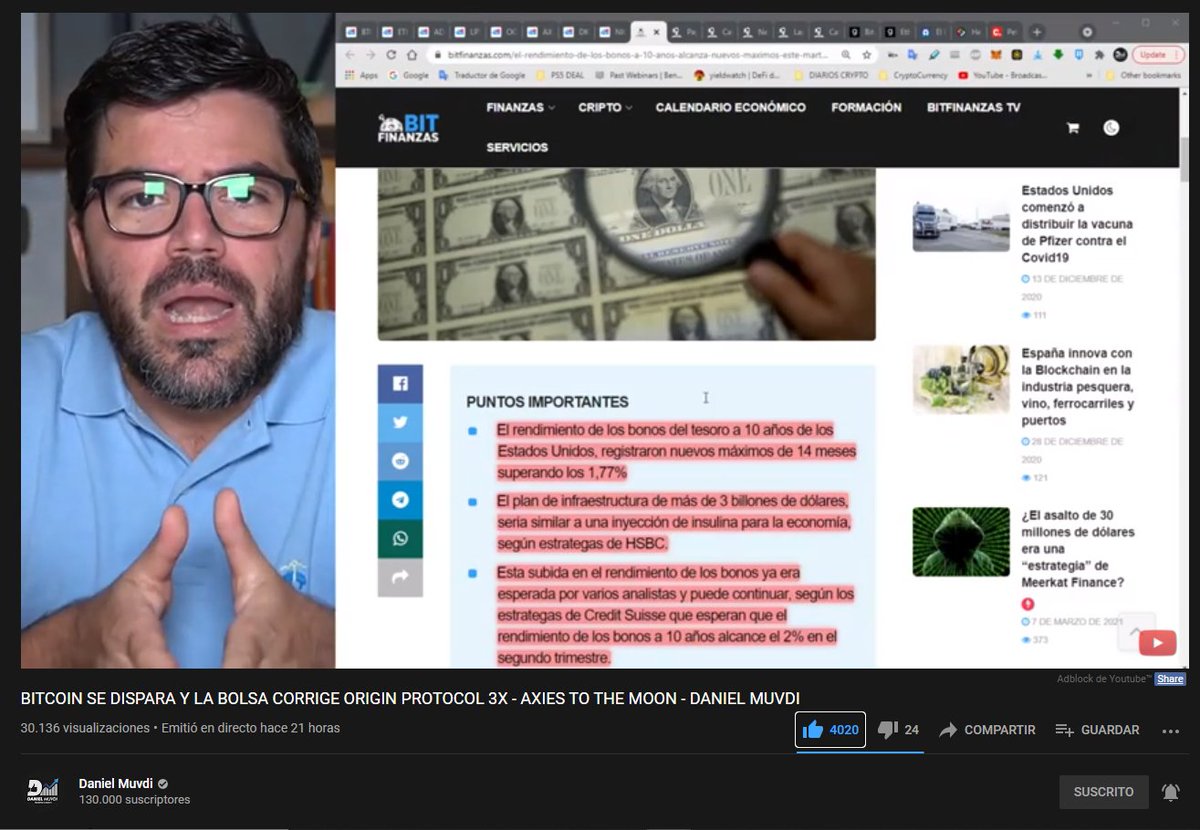
Task: Open the truck thumbnail for Pfizer article
Action: click(960, 225)
